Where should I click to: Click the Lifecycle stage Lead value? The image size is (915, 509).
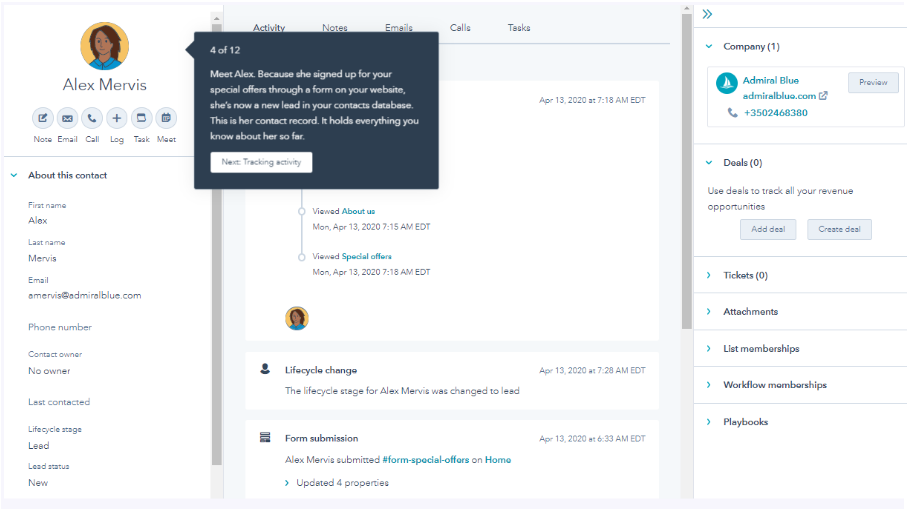coord(39,445)
